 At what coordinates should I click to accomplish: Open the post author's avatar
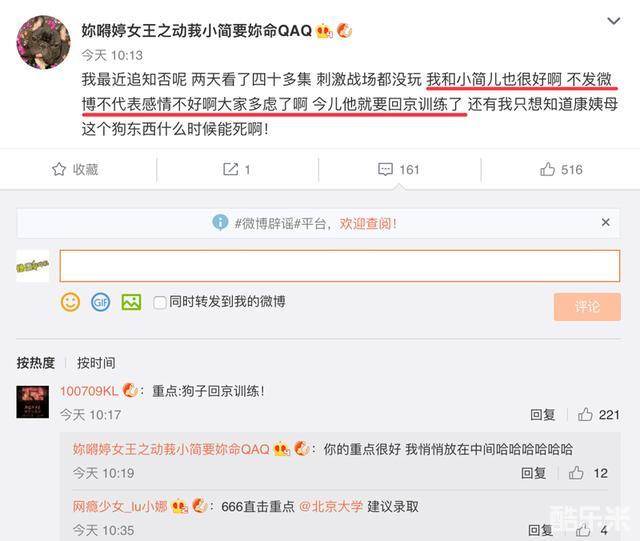point(43,42)
